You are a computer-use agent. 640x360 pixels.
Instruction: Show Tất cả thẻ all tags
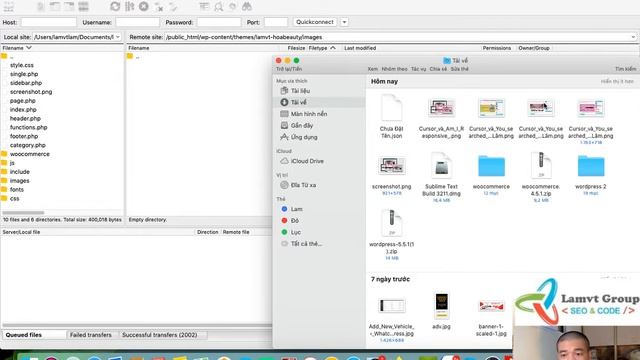coord(302,244)
